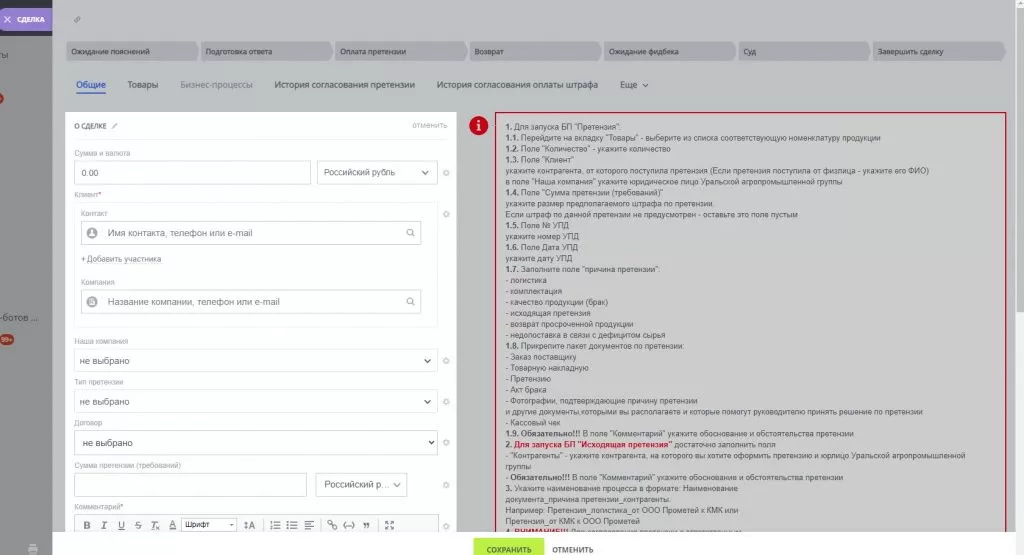
Task: Insert a numbered list in the comment
Action: click(275, 525)
